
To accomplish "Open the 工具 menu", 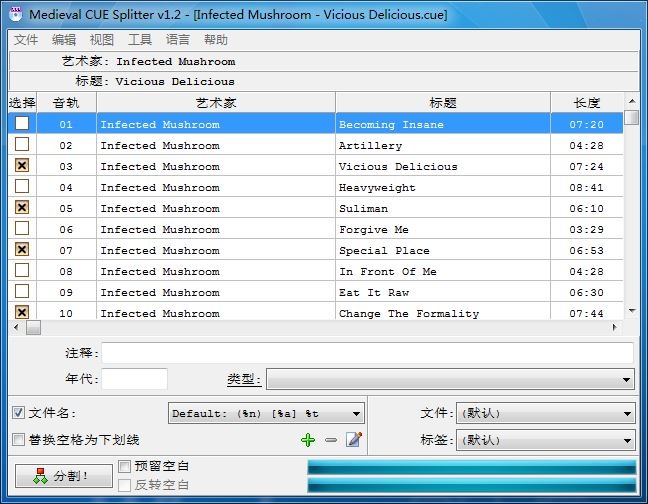I will pos(140,40).
